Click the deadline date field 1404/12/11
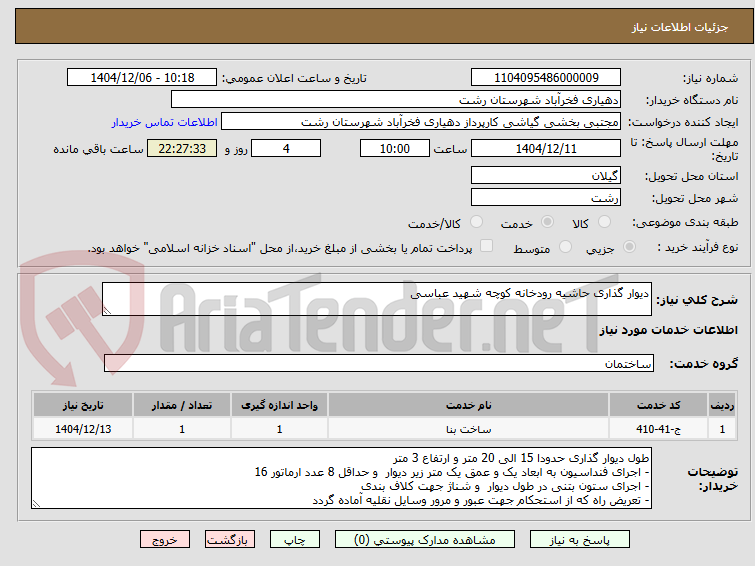Viewport: 755px width, 566px height. tap(546, 148)
